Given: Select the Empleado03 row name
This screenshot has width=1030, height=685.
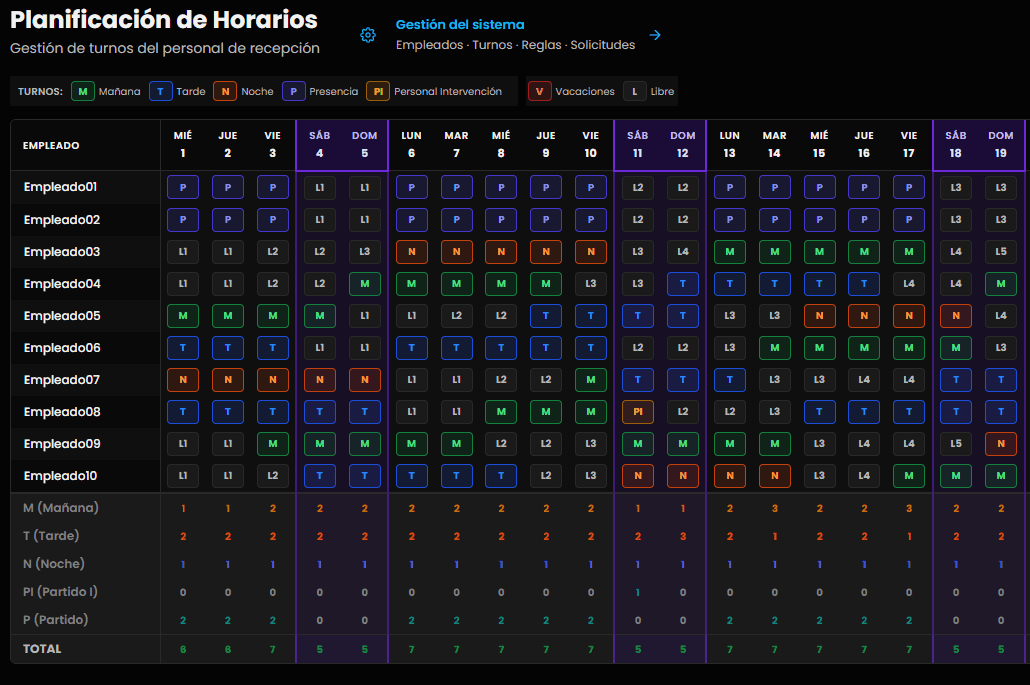Looking at the screenshot, I should point(62,252).
